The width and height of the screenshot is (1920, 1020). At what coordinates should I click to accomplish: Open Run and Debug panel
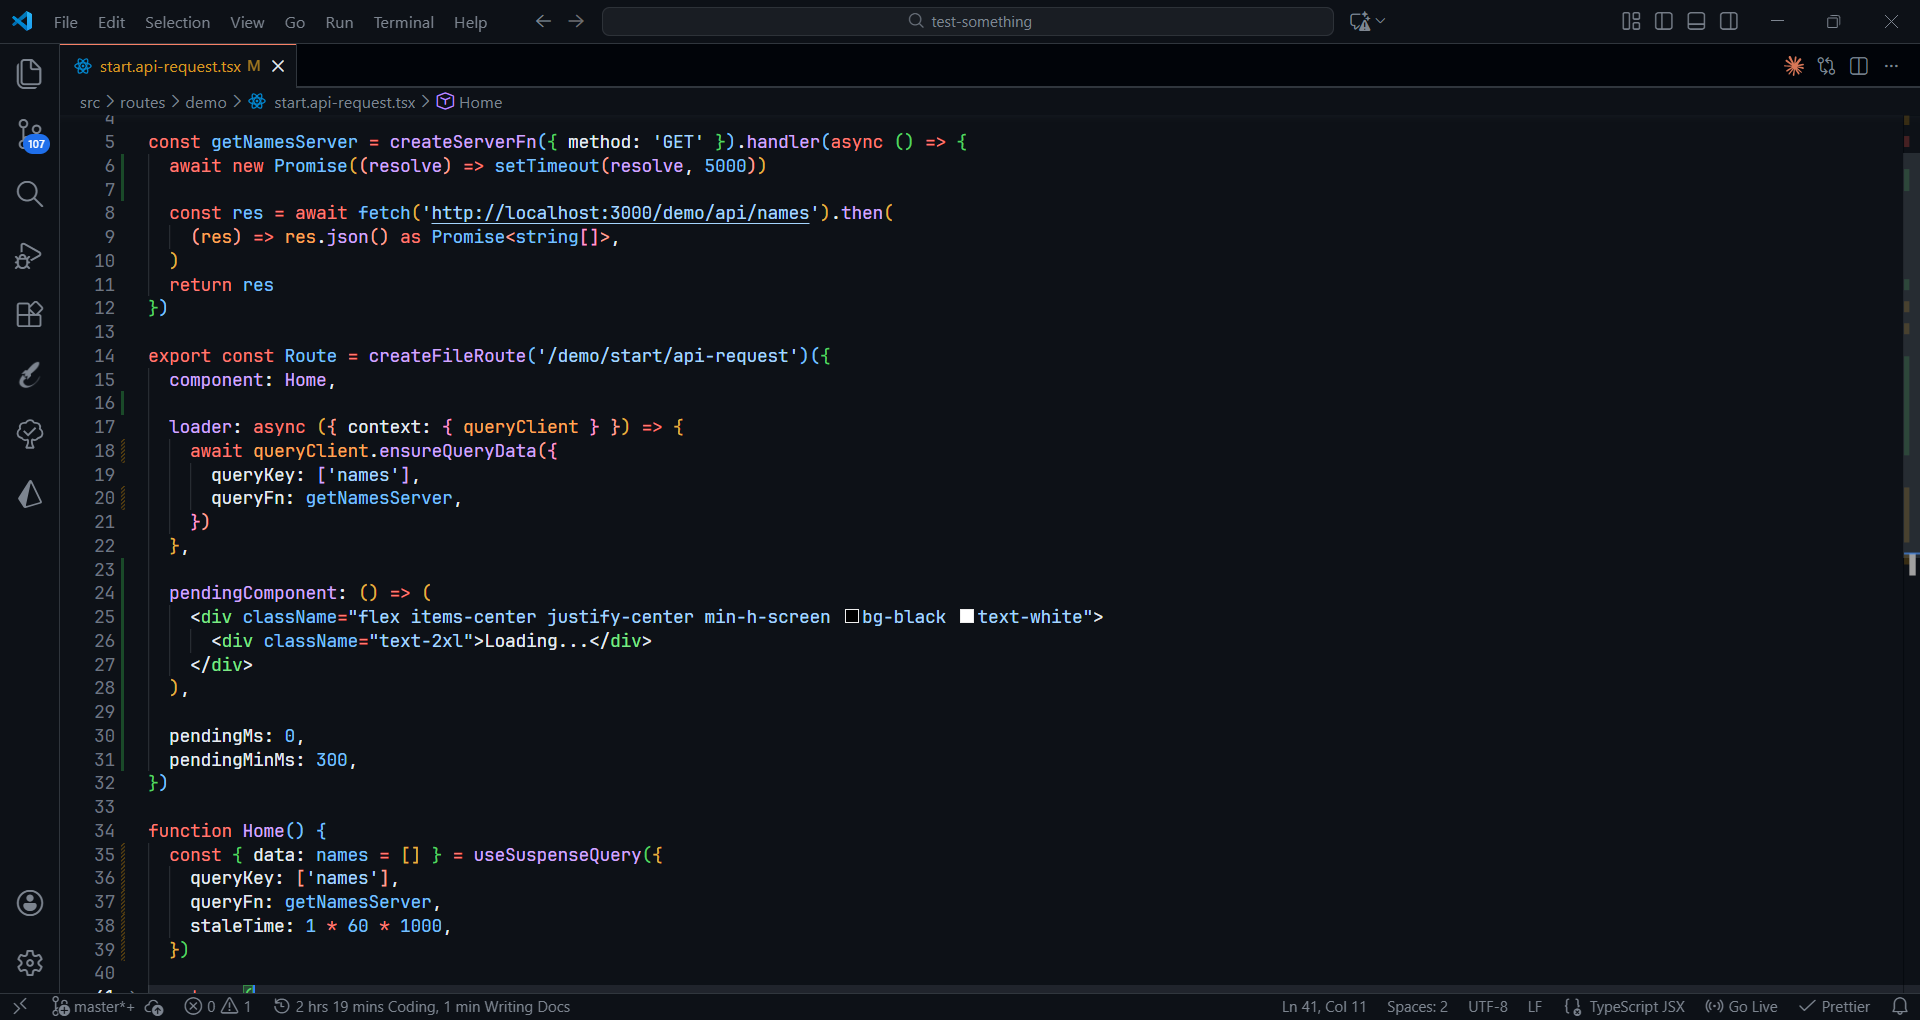[29, 255]
